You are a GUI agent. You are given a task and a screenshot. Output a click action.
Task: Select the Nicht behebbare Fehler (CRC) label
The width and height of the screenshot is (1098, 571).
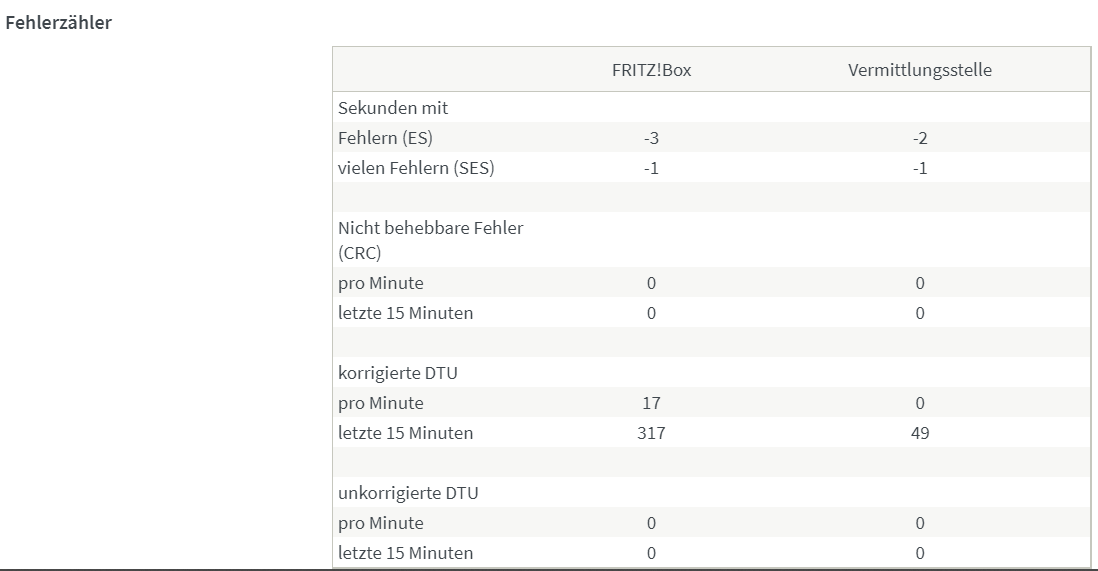[x=431, y=240]
